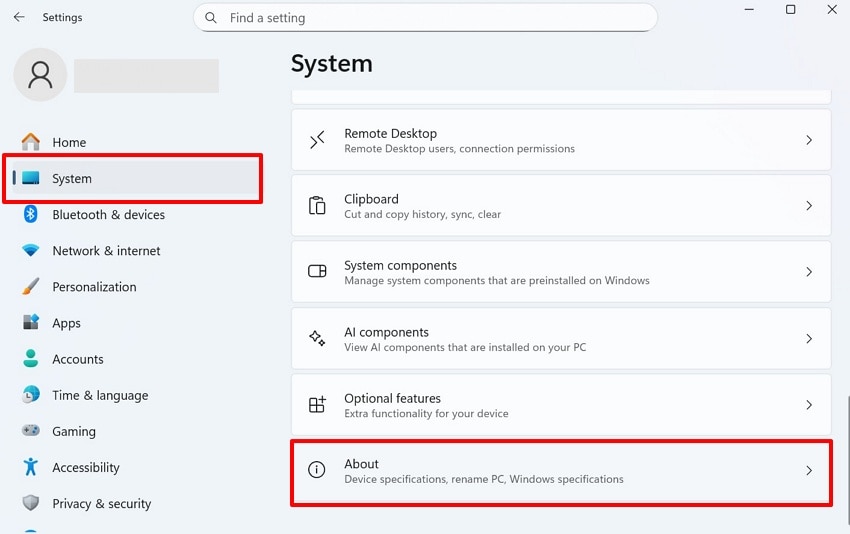Click 'Device specifications, rename PC' description
This screenshot has width=850, height=534.
click(484, 479)
